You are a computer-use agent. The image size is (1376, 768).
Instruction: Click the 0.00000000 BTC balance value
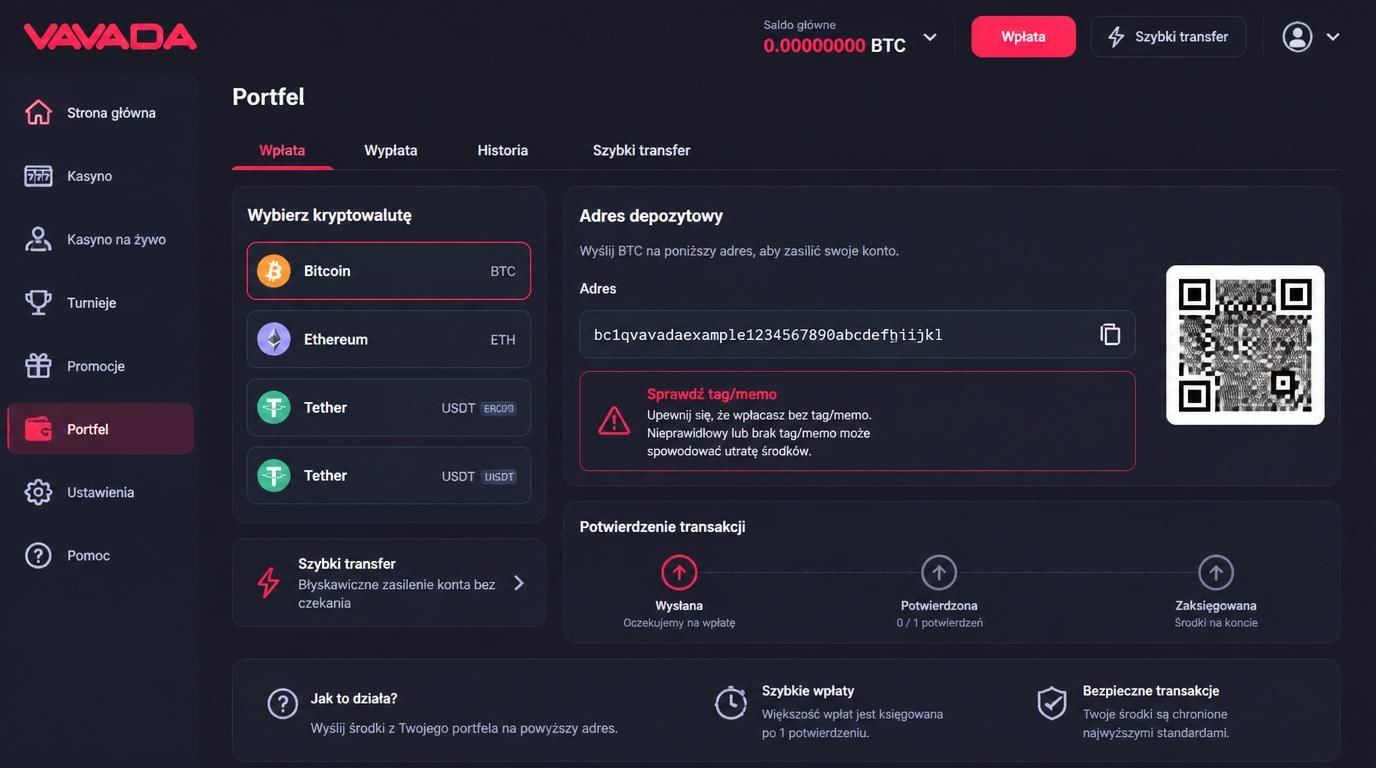[x=835, y=45]
